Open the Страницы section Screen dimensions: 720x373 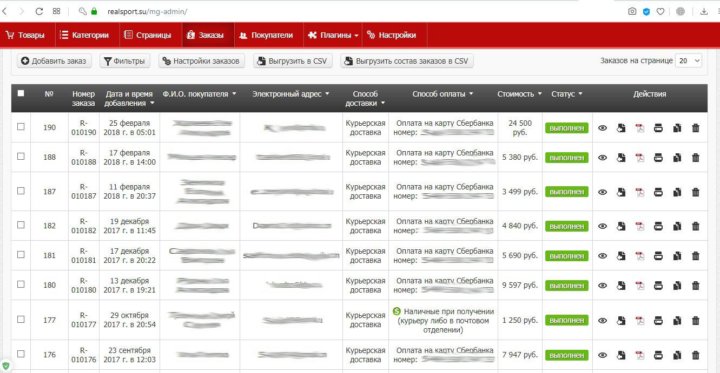coord(151,35)
